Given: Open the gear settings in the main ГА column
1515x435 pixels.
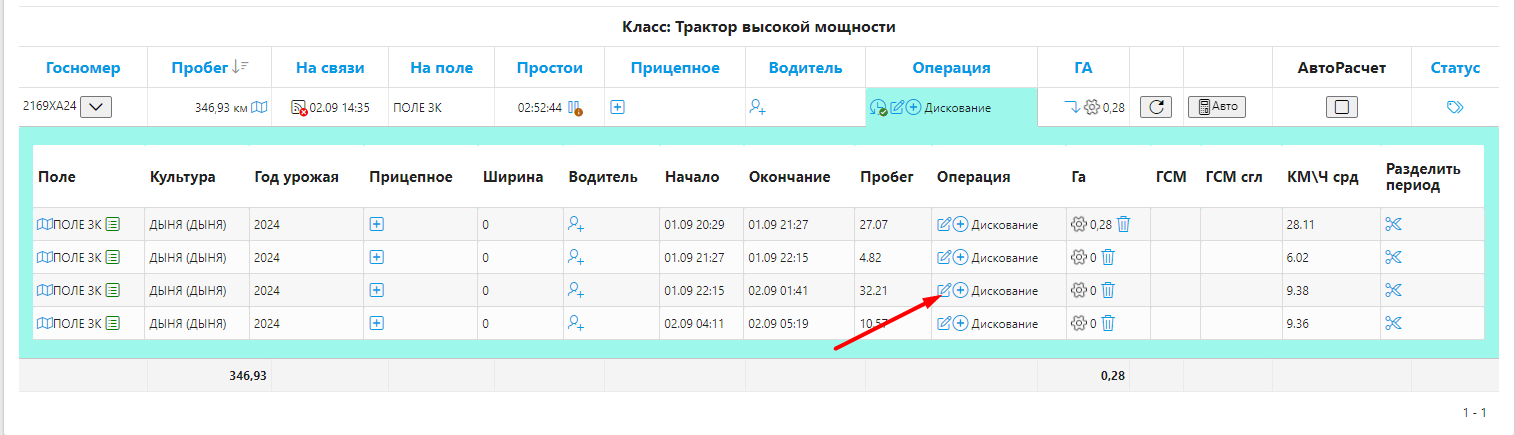Looking at the screenshot, I should [x=1092, y=107].
